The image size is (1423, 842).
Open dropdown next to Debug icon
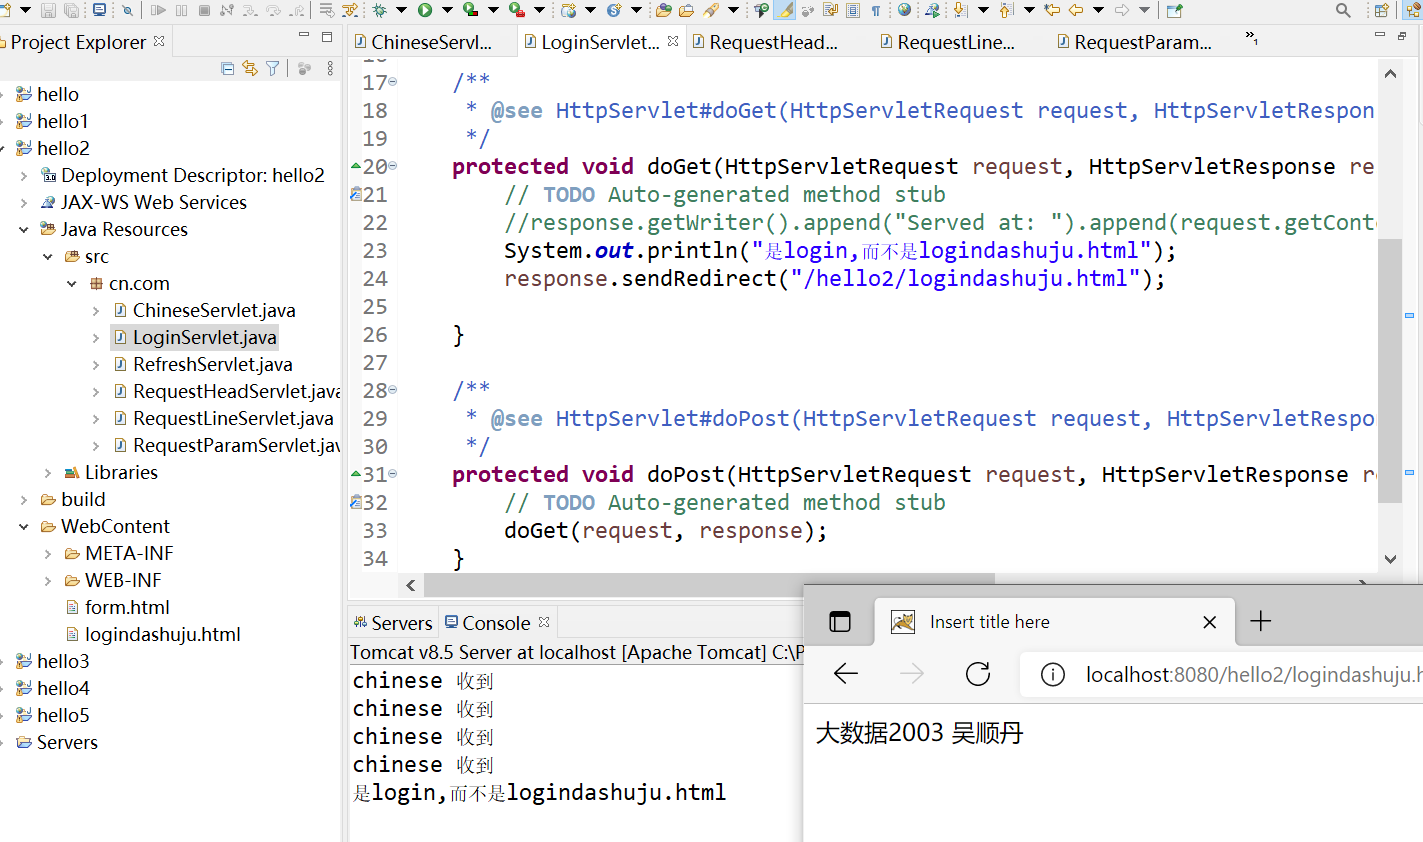click(401, 10)
